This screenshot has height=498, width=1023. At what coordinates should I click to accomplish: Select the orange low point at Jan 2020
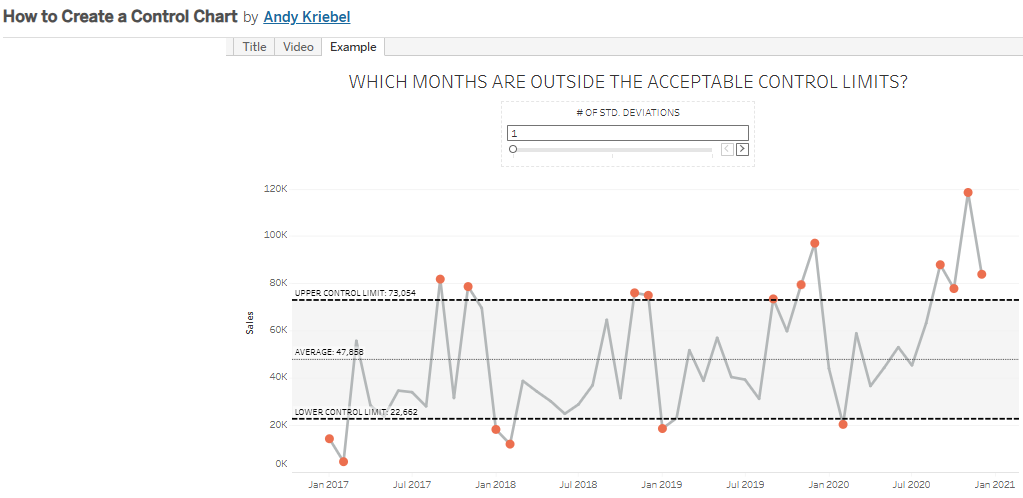coord(843,424)
